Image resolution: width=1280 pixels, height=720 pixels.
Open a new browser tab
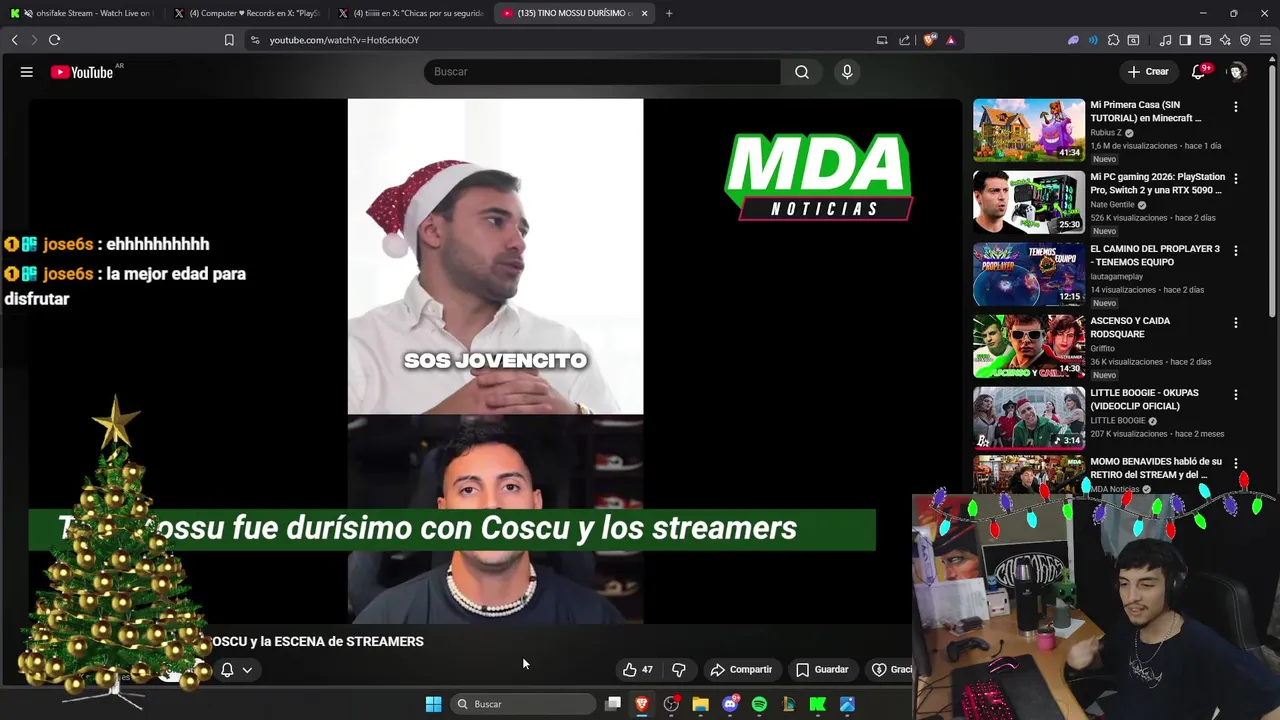coord(669,13)
